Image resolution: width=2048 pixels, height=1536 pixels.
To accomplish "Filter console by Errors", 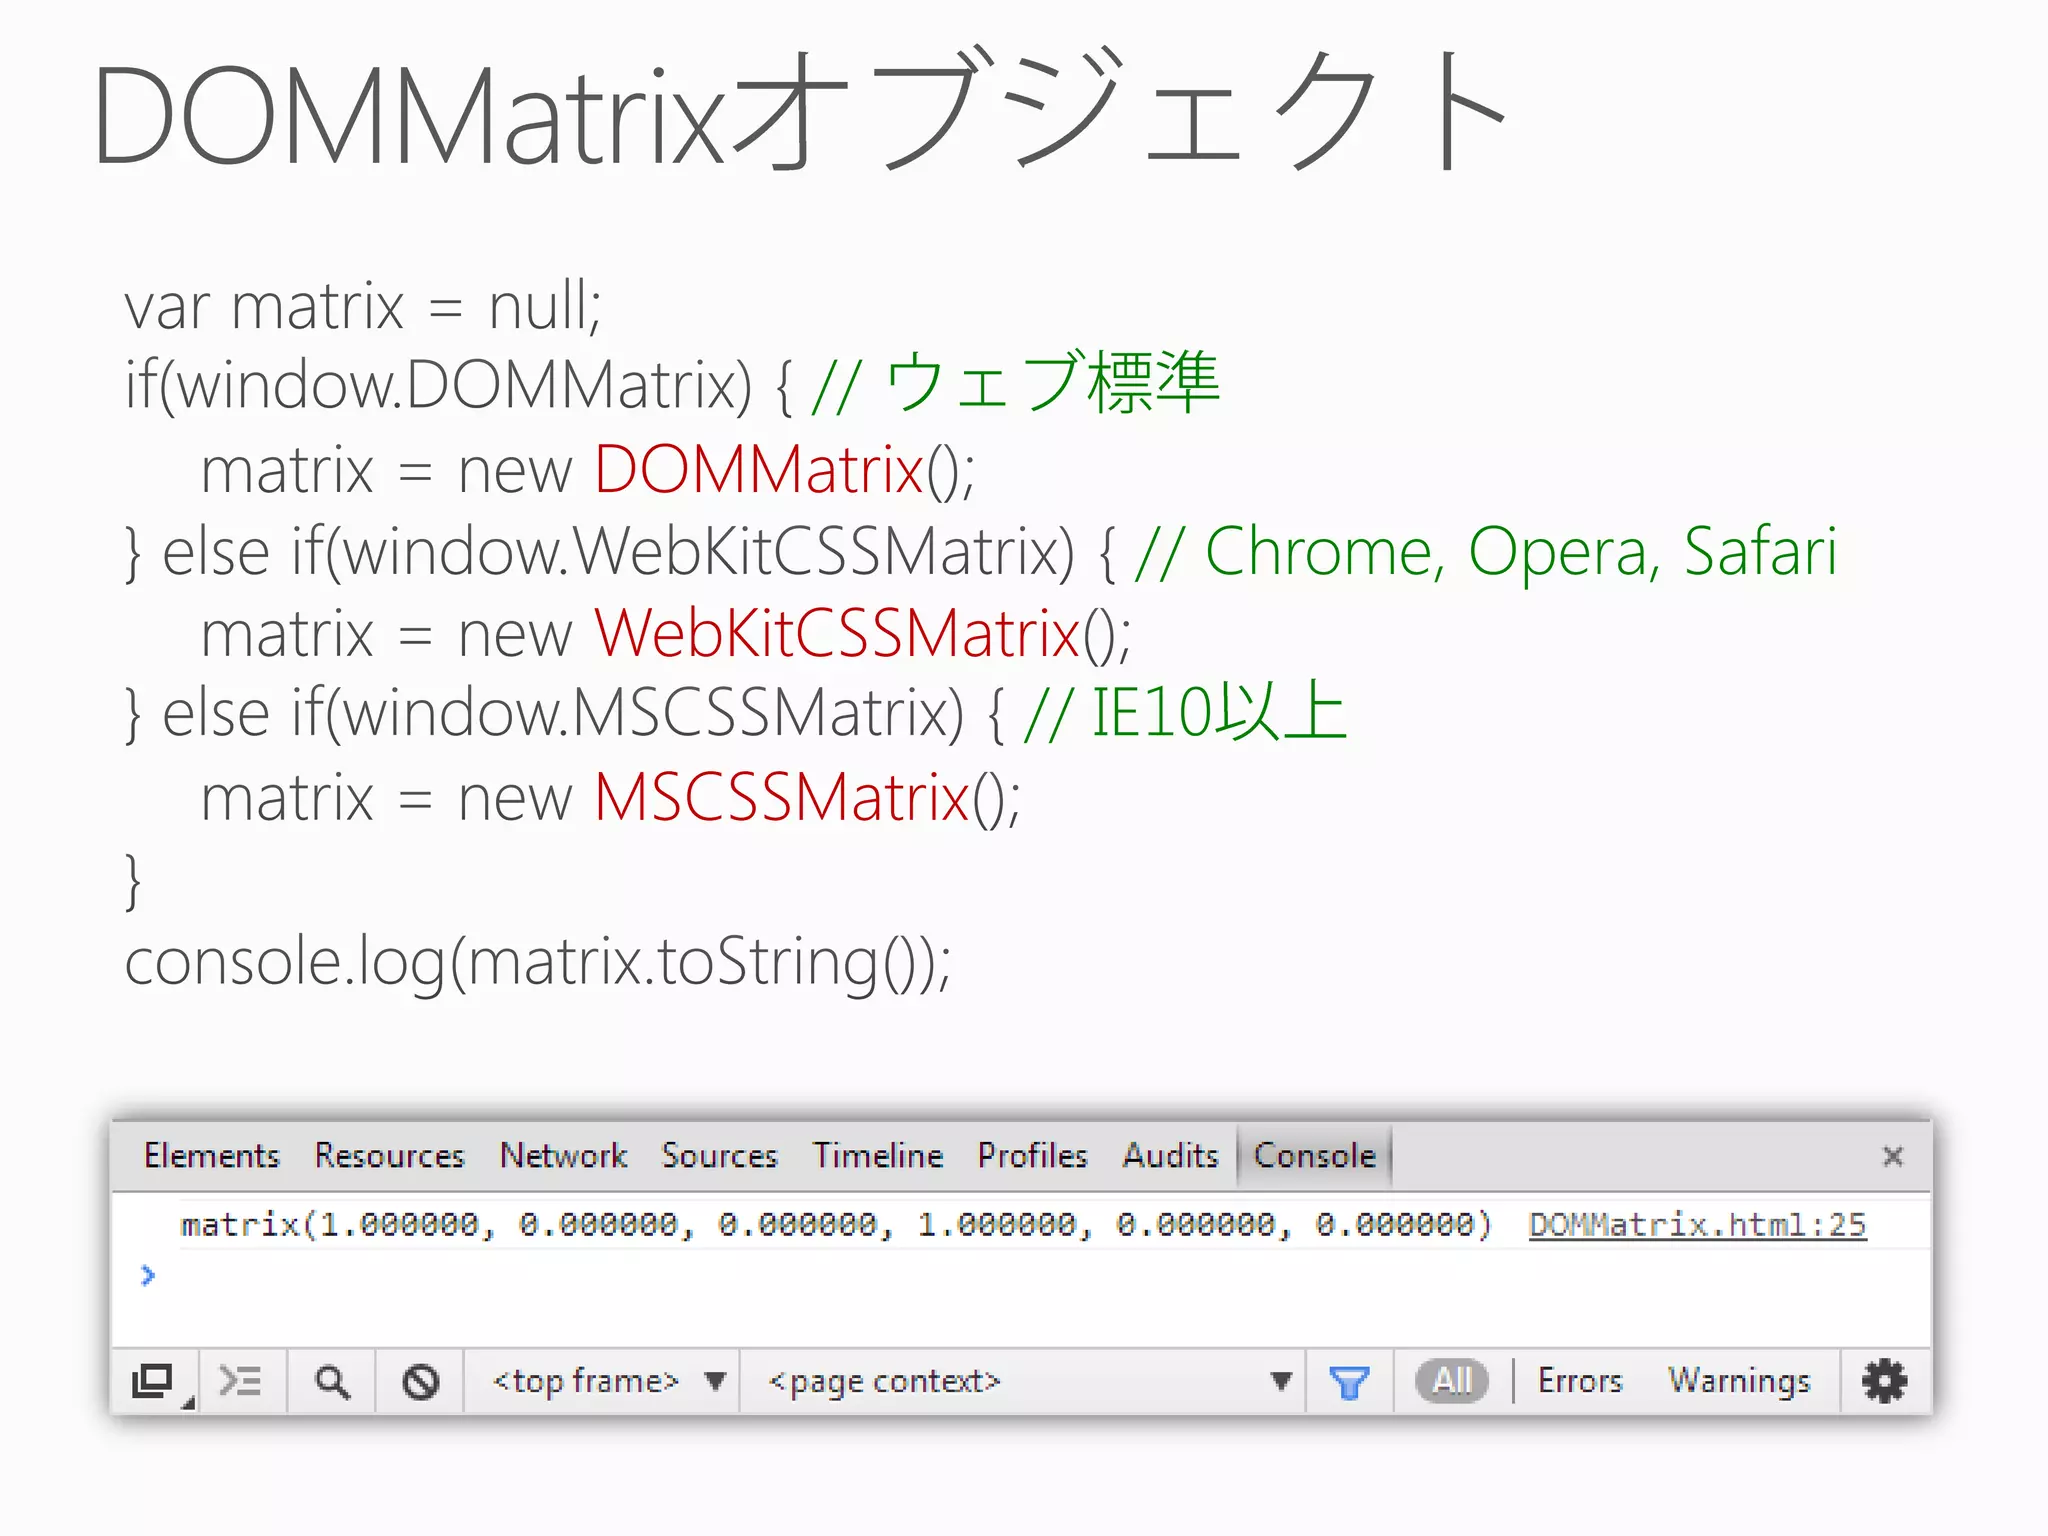I will coord(1580,1381).
